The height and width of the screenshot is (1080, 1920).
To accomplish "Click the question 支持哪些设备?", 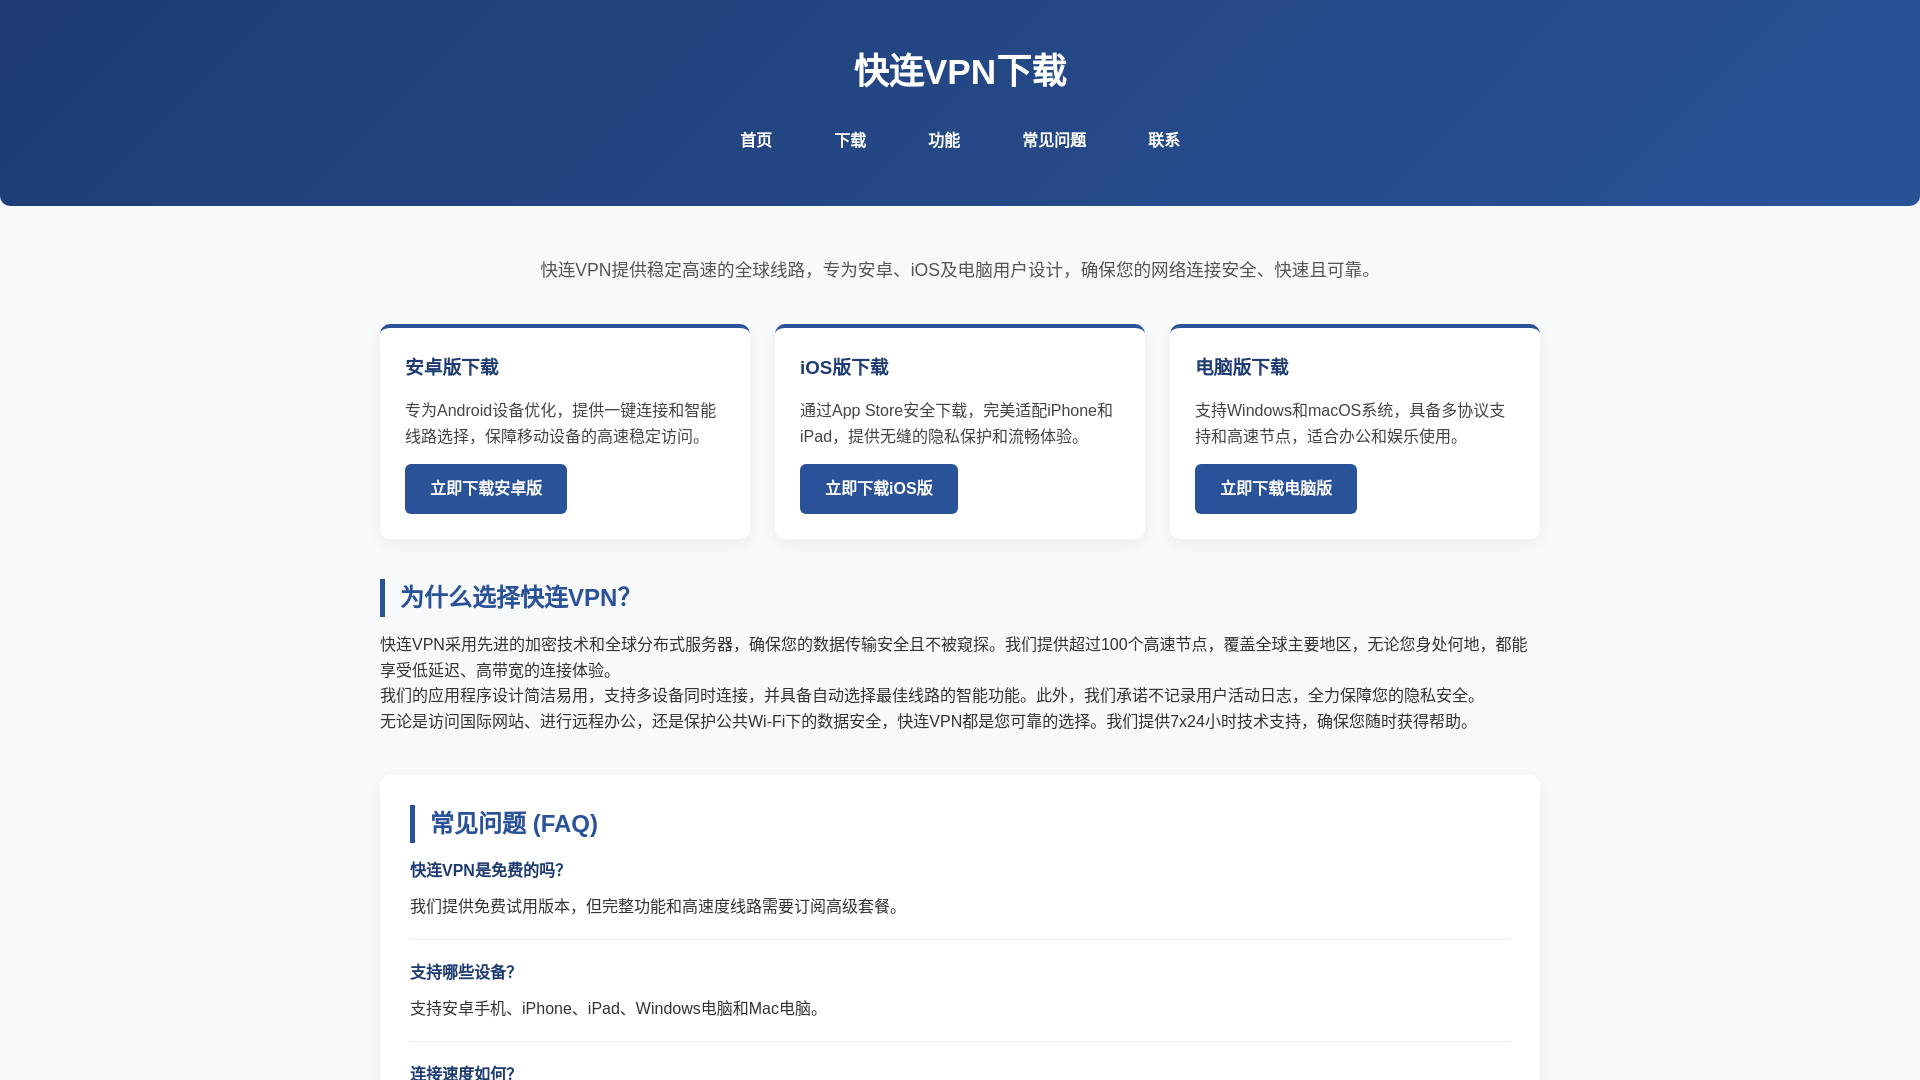I will [x=462, y=972].
